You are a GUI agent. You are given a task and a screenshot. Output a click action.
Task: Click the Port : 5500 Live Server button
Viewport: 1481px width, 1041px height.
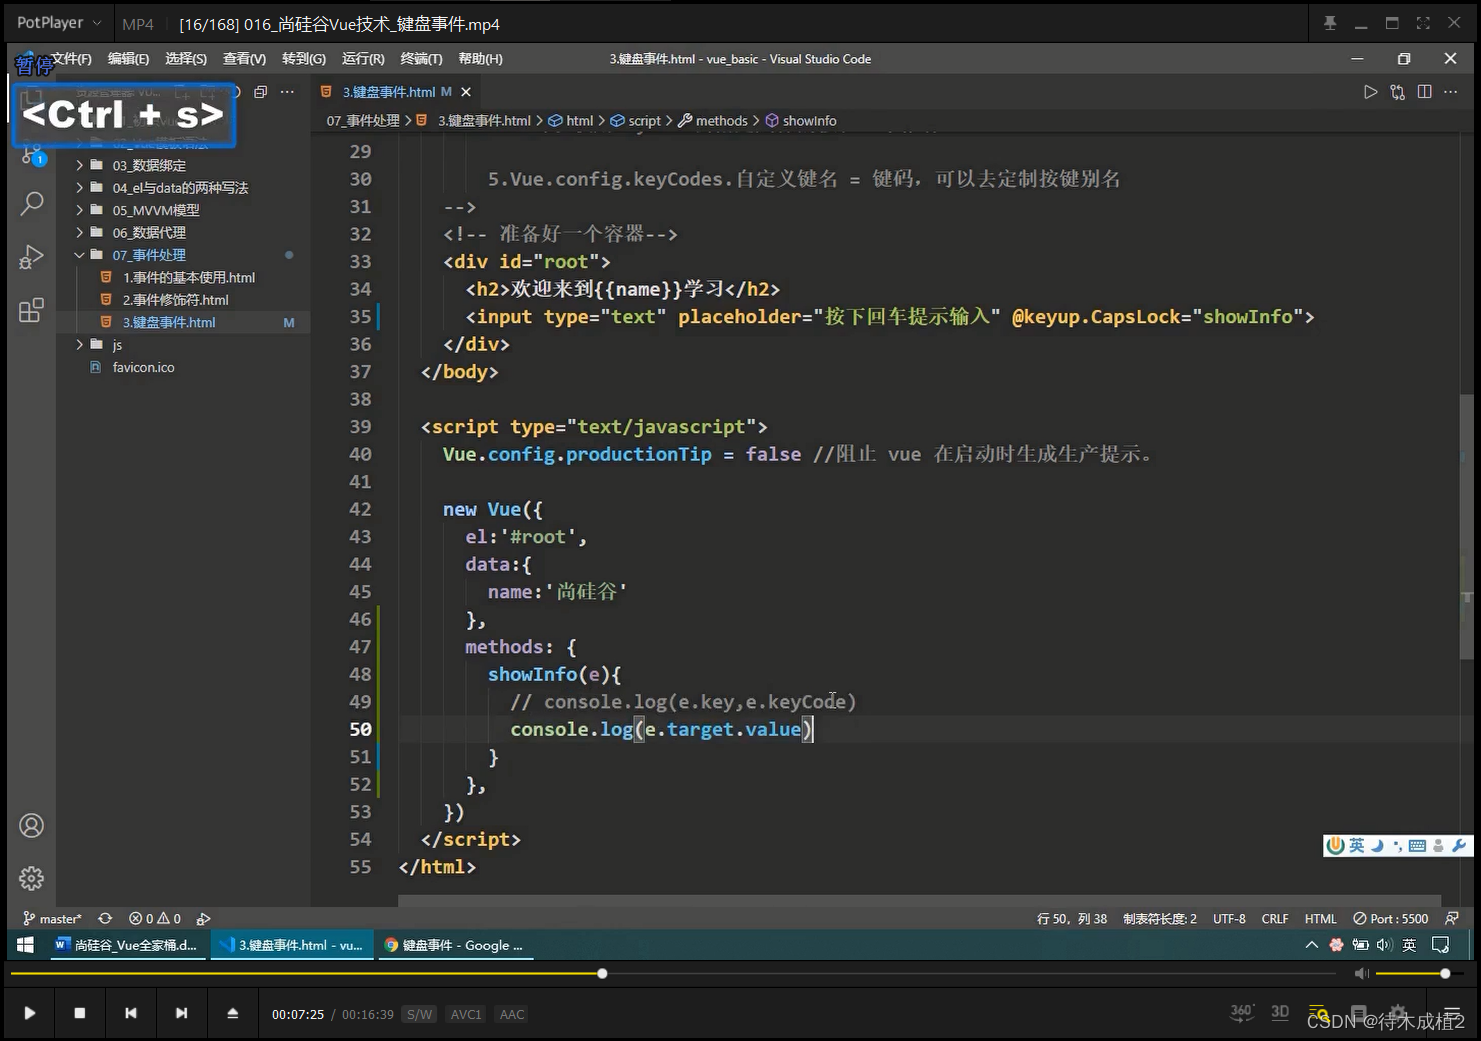[x=1391, y=918]
